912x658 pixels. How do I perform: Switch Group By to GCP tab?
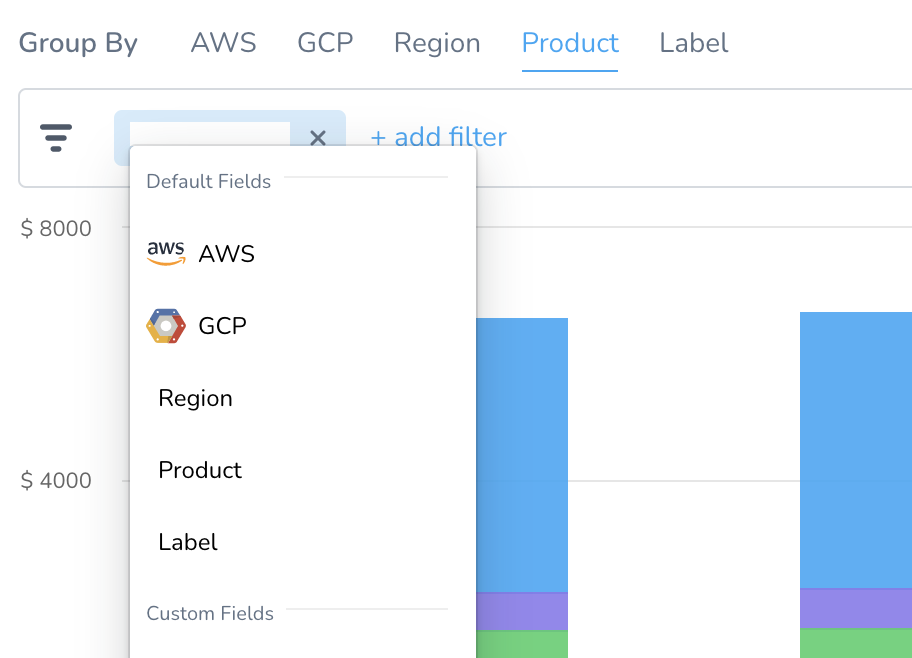coord(325,43)
